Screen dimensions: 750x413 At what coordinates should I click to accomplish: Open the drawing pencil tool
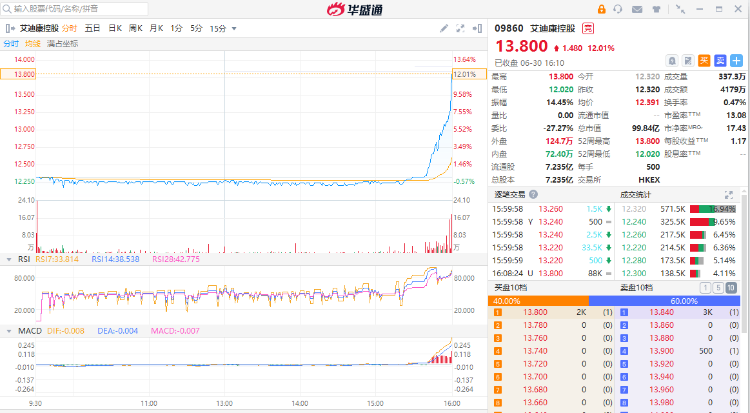pyautogui.click(x=444, y=29)
